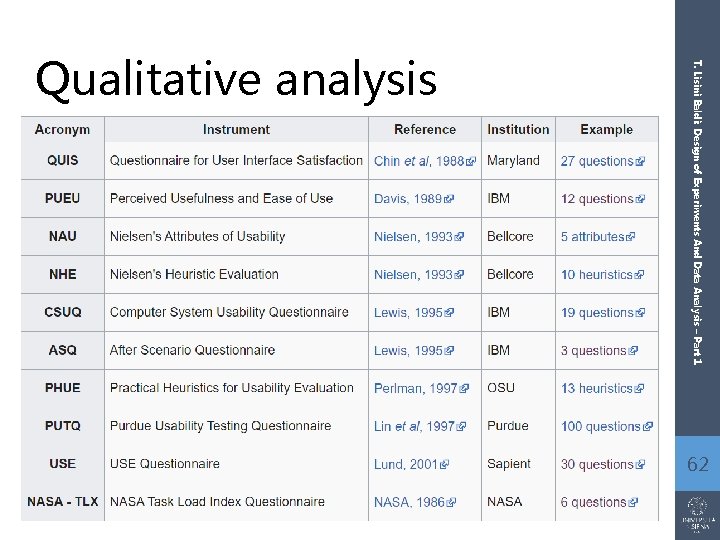Open the 13 heuristics example link
This screenshot has width=720, height=540.
click(x=597, y=388)
